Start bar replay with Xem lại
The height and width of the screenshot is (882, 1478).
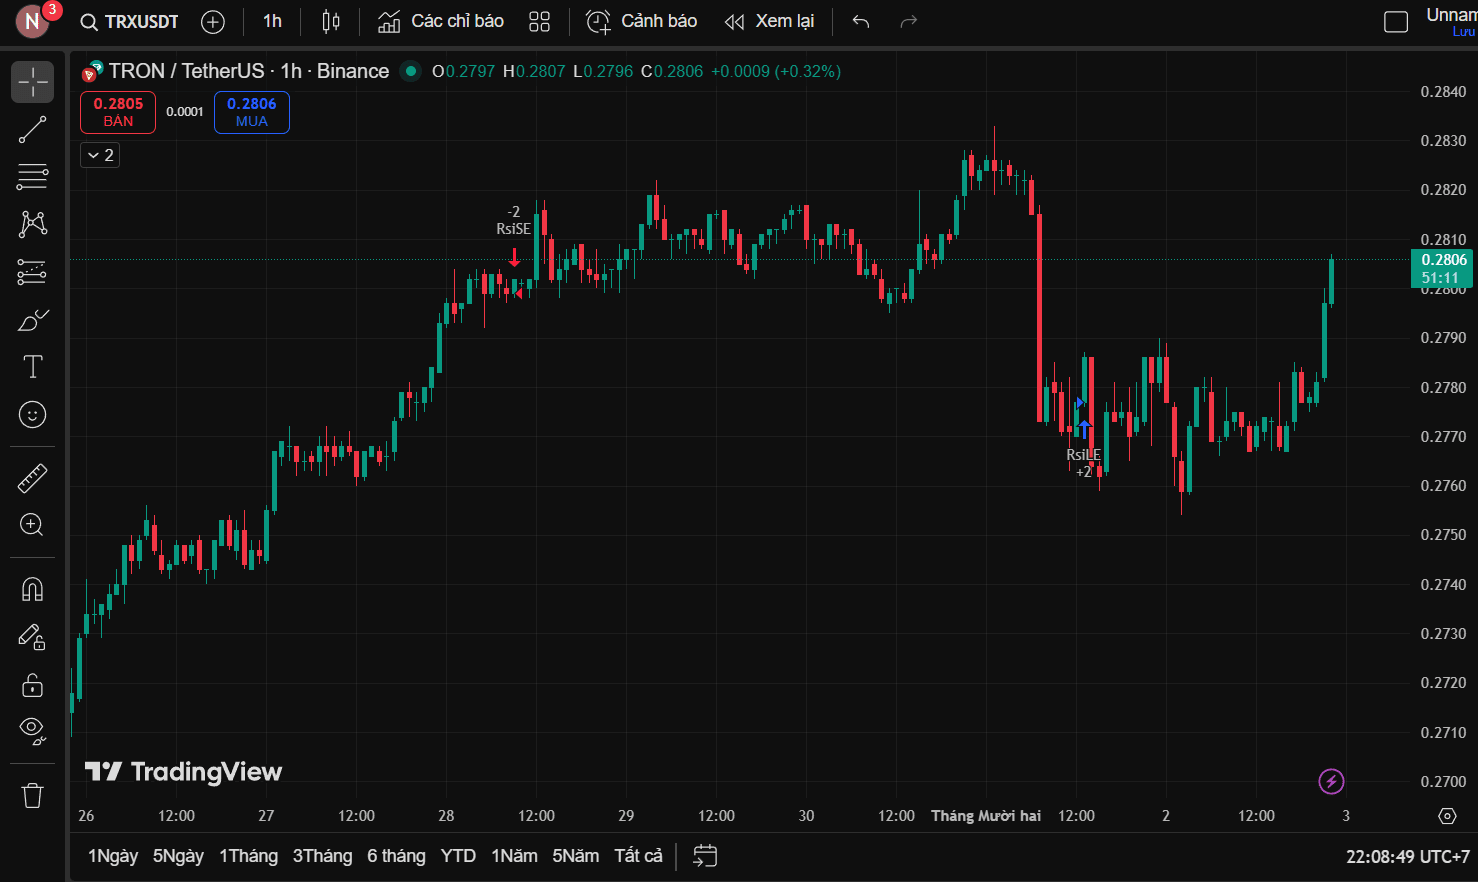pyautogui.click(x=769, y=22)
